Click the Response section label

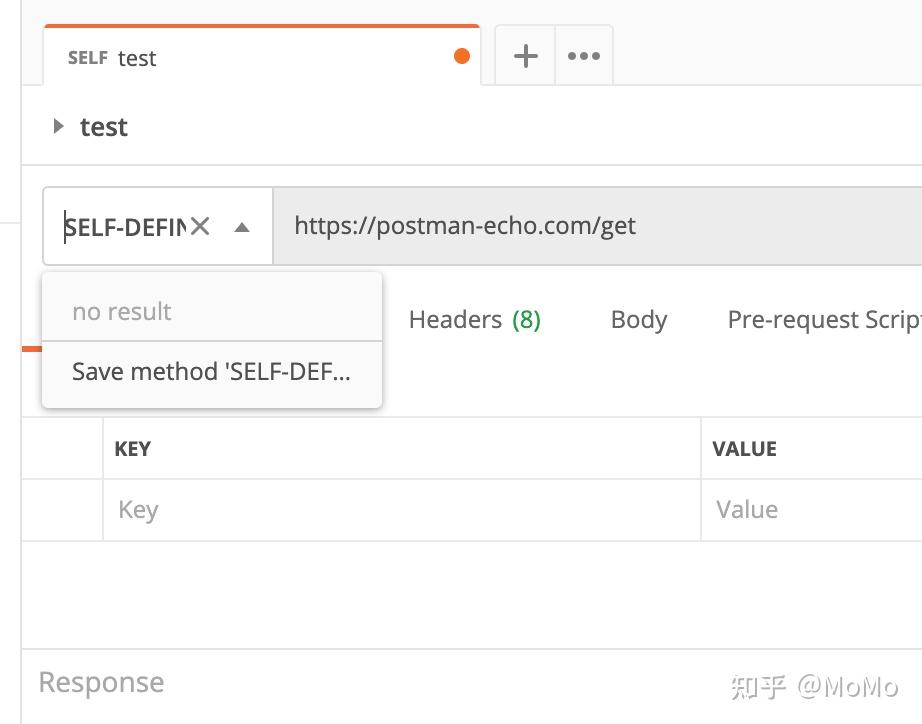coord(101,683)
